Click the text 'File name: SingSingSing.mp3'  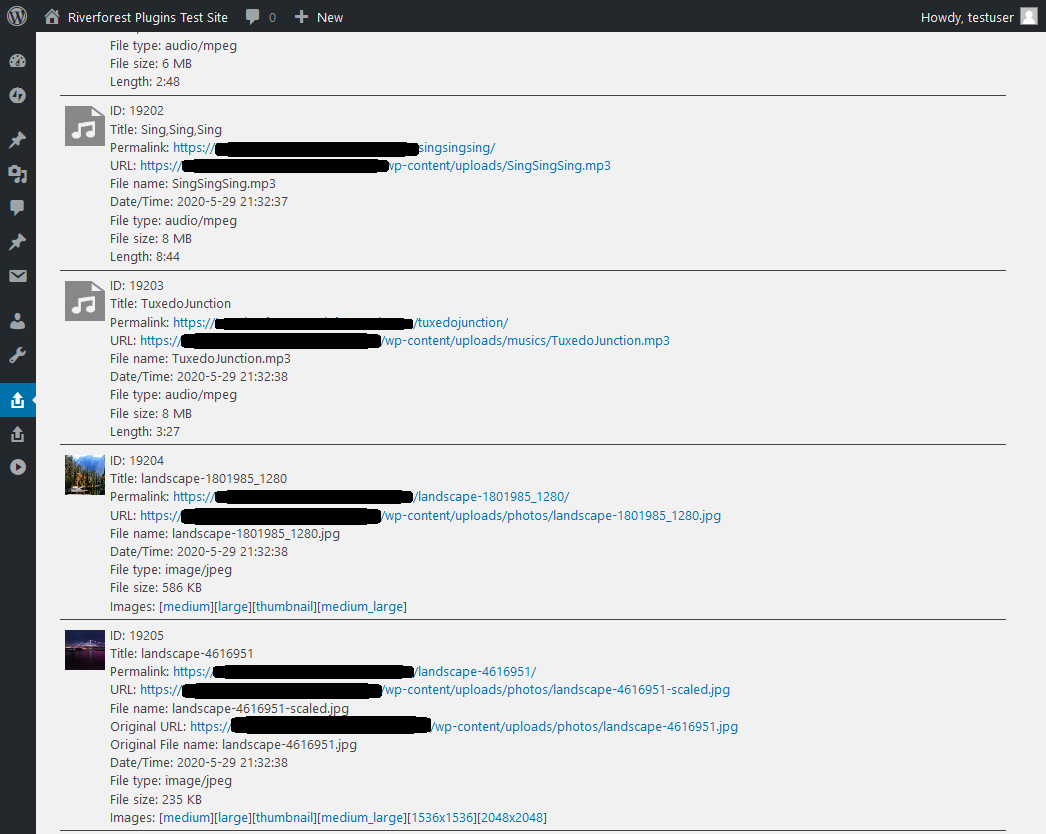click(193, 183)
